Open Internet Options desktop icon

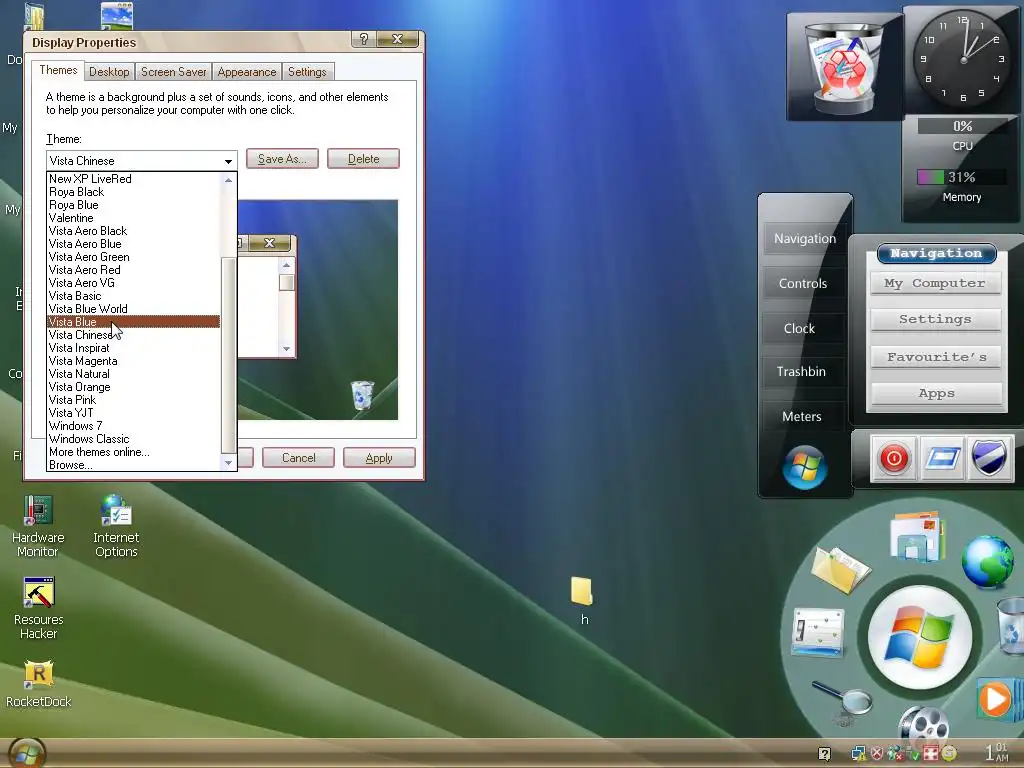[x=116, y=526]
